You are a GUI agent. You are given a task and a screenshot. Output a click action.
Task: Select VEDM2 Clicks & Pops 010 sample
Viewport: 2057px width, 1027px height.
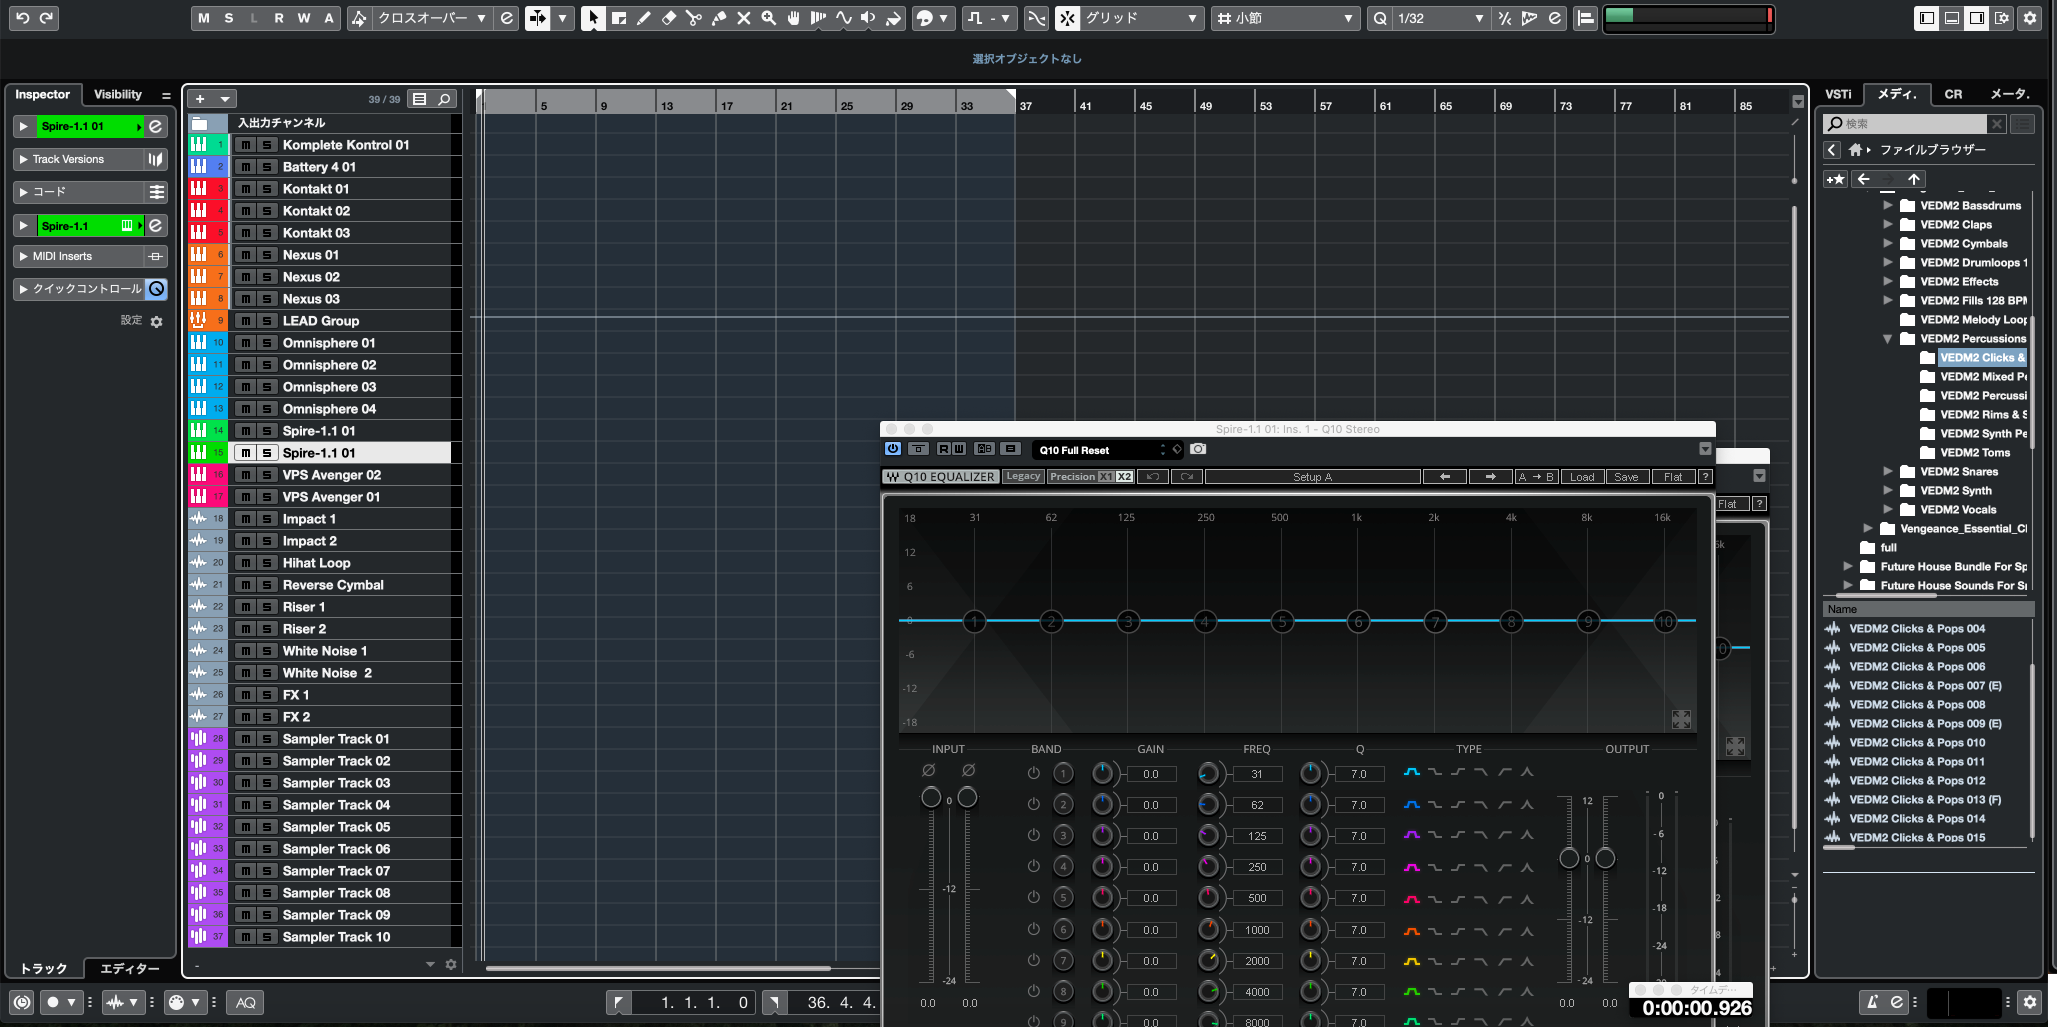coord(1916,743)
